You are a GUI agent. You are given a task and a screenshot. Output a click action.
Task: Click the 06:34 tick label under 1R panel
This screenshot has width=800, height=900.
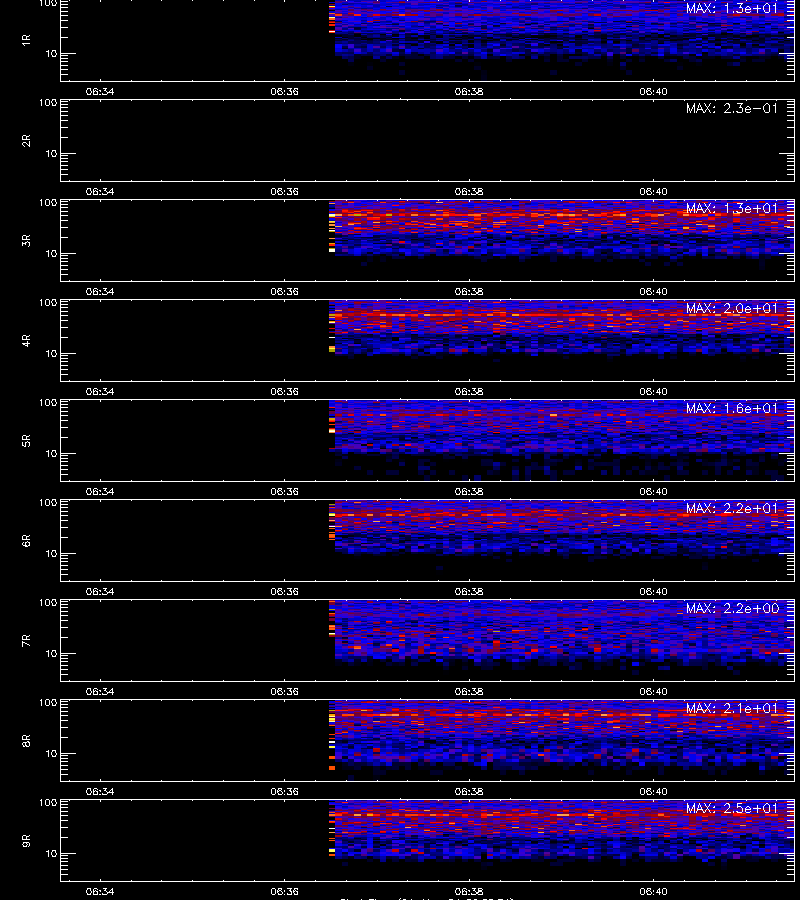[x=100, y=91]
